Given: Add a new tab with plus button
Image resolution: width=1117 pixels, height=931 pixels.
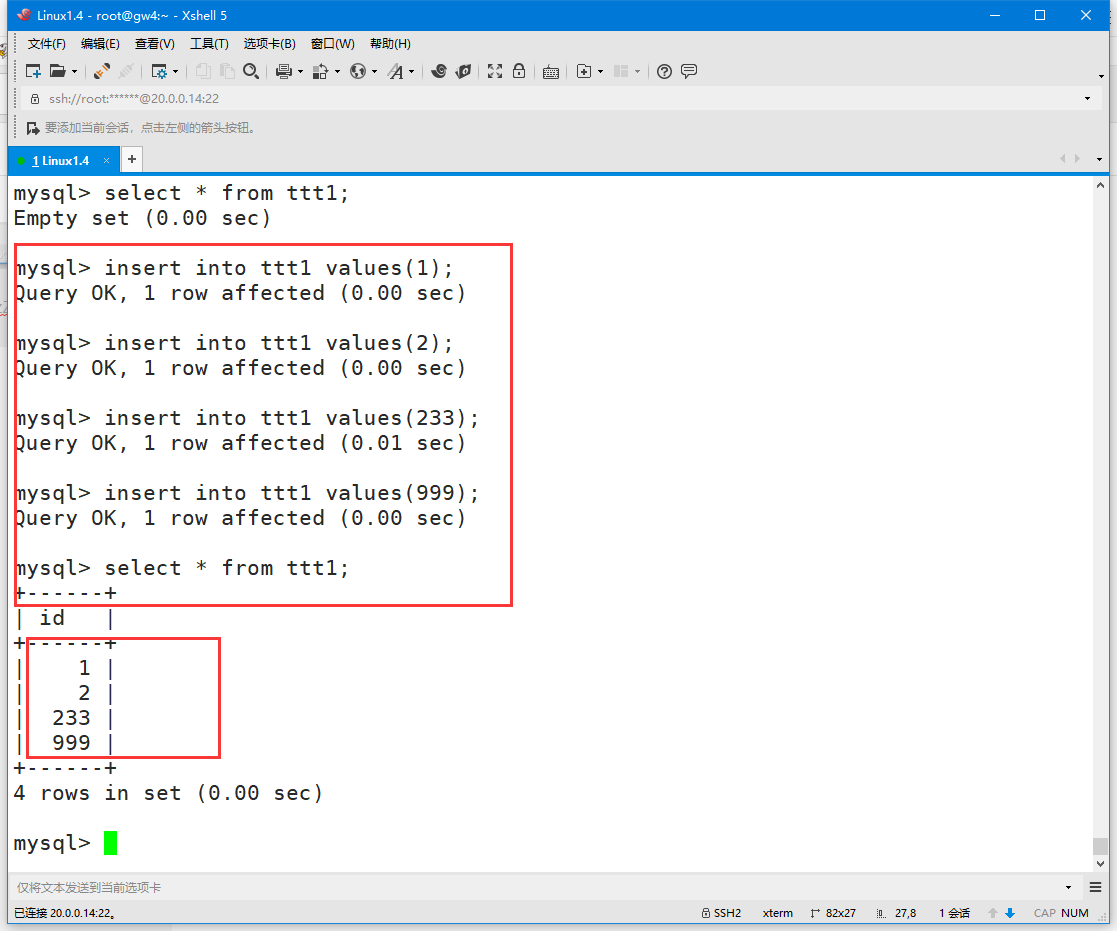Looking at the screenshot, I should pyautogui.click(x=132, y=160).
